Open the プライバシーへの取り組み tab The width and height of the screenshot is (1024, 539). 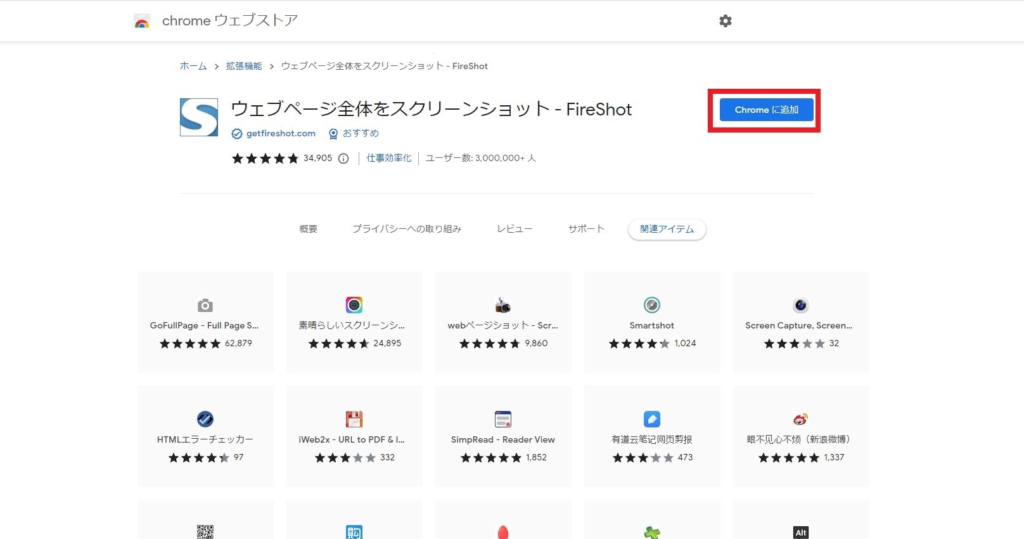pos(407,229)
